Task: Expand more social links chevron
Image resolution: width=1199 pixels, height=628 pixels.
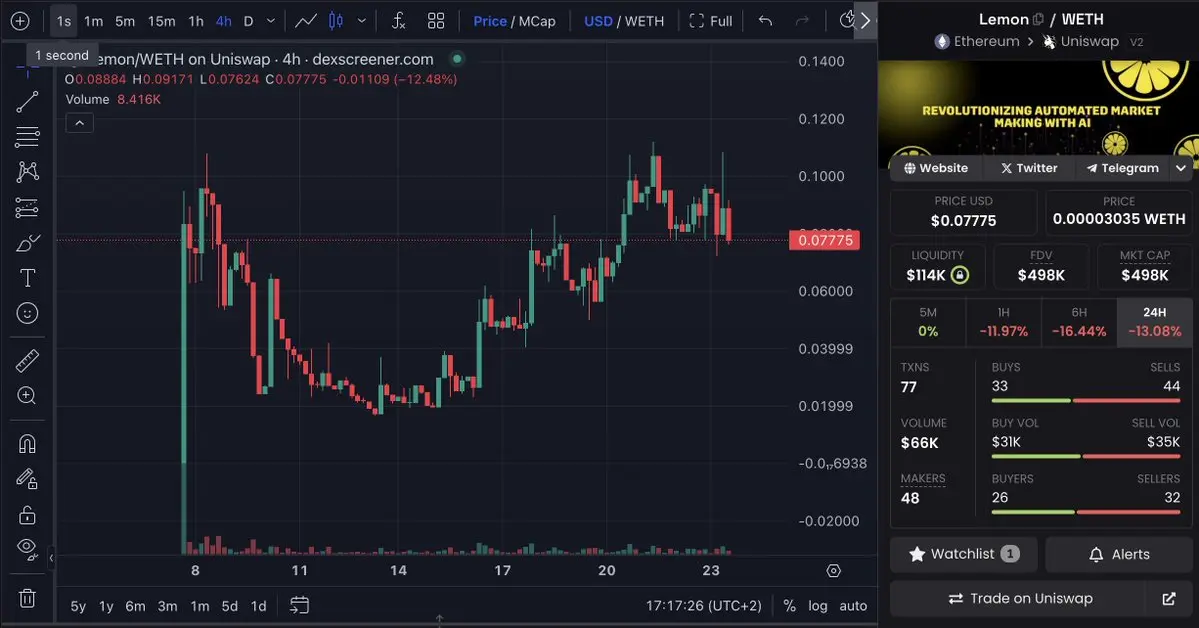Action: coord(1181,168)
